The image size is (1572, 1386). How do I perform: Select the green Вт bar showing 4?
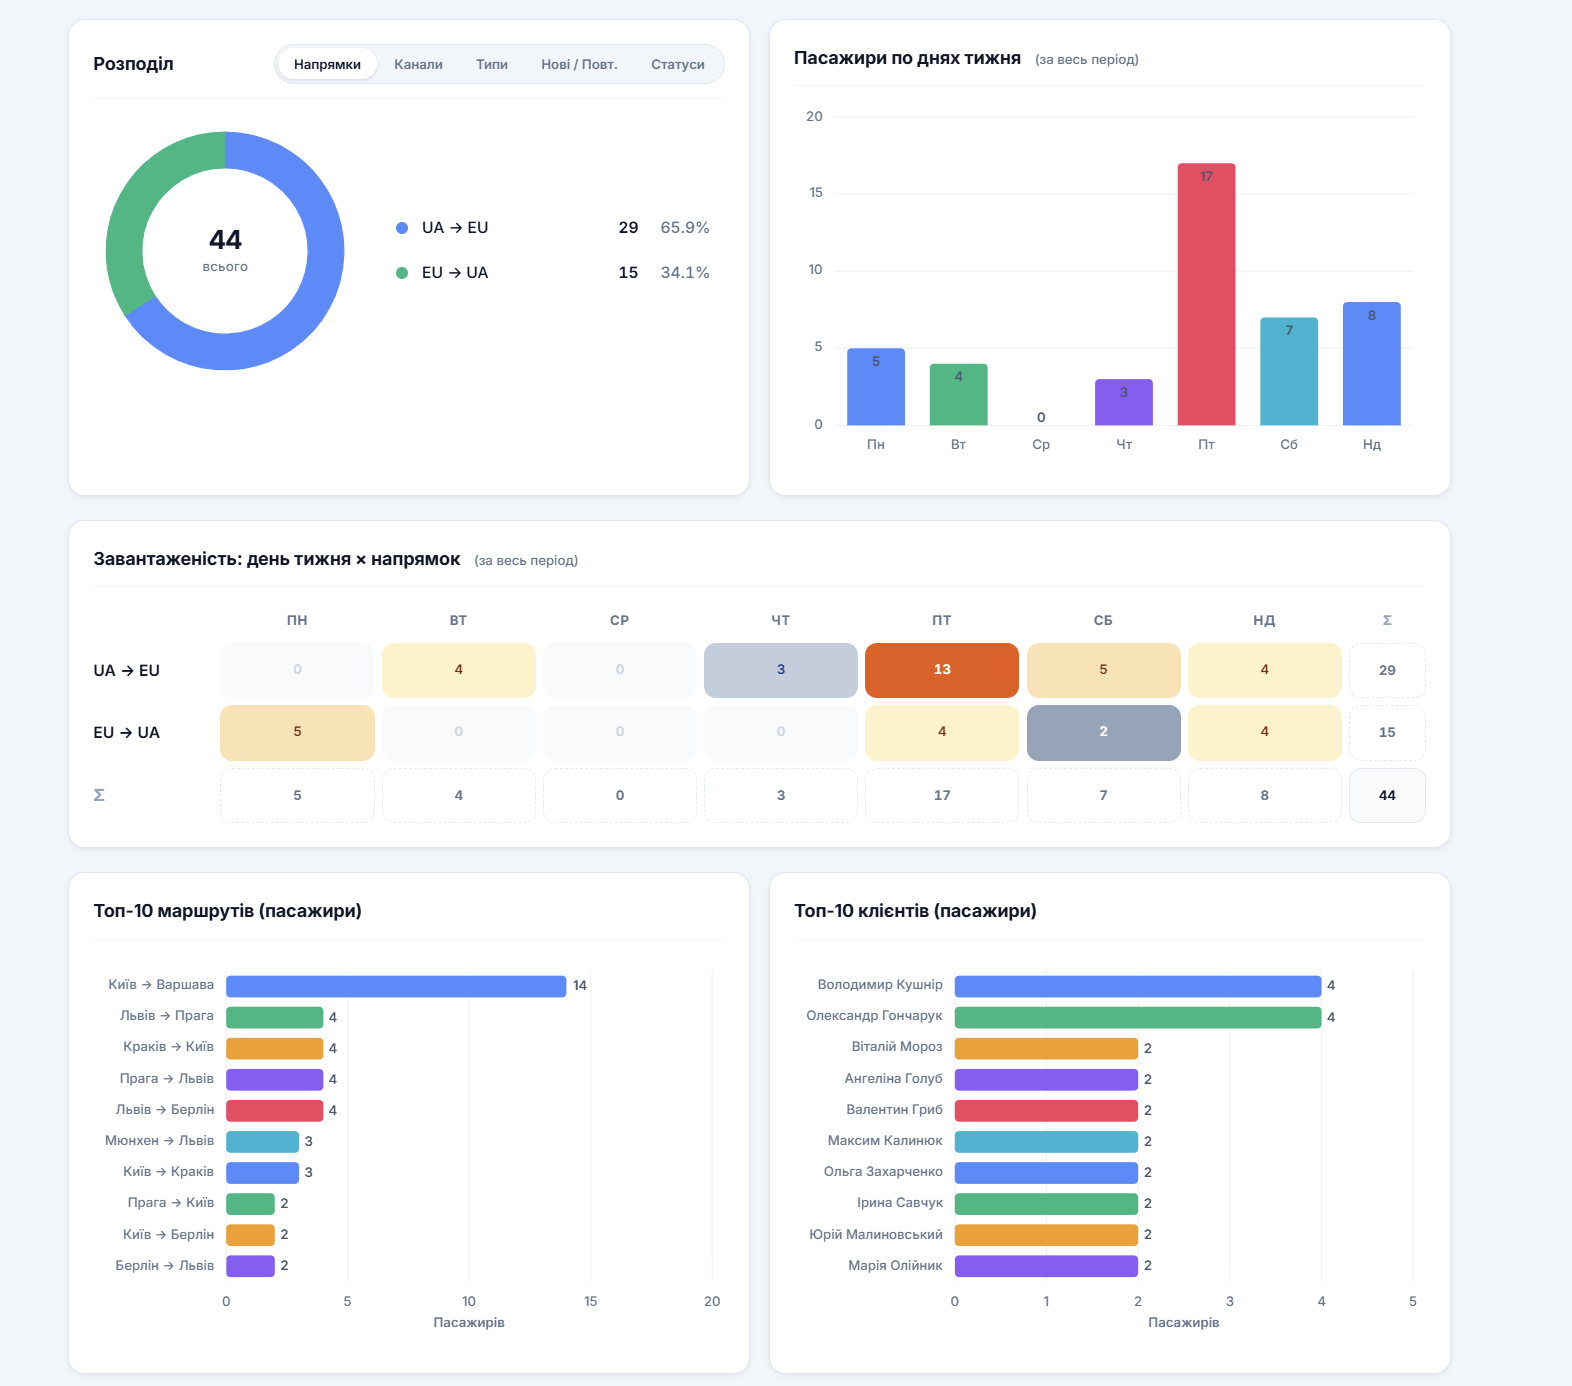[x=959, y=394]
